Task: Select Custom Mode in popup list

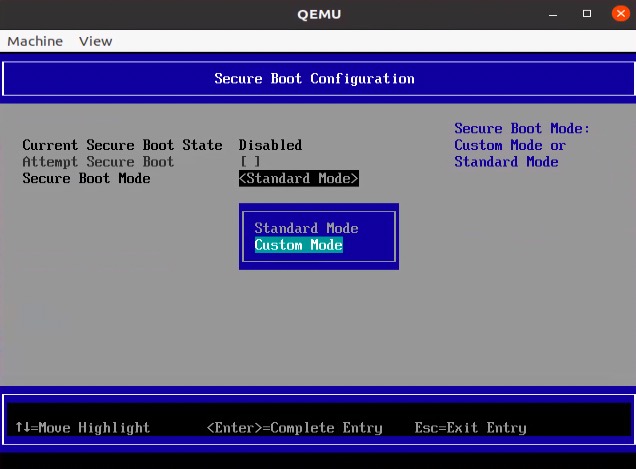Action: [299, 245]
